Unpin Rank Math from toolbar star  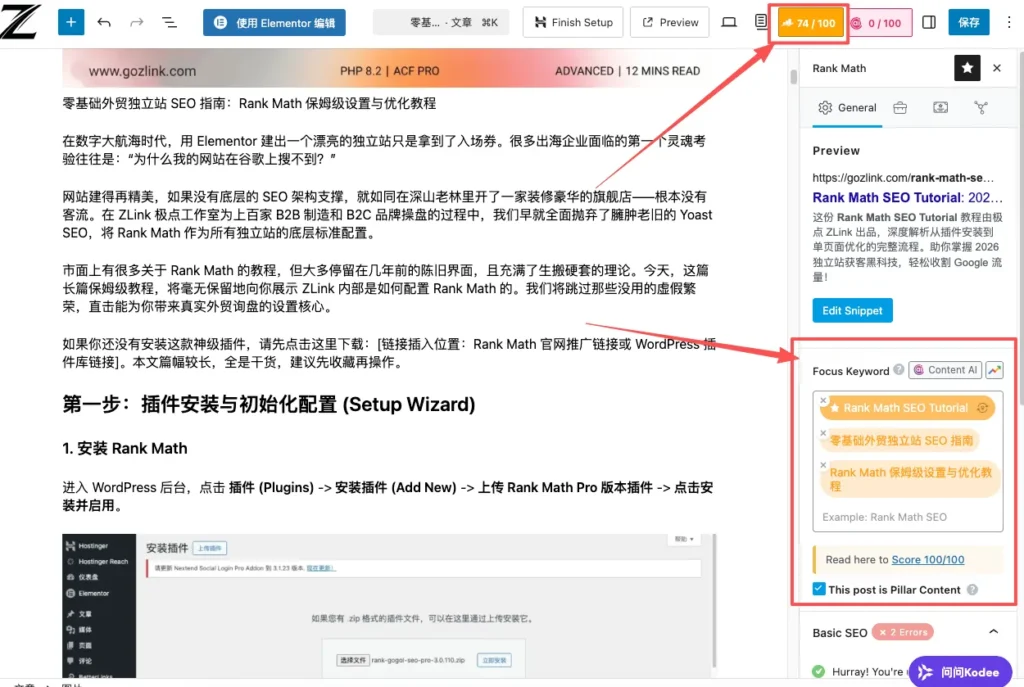click(967, 68)
